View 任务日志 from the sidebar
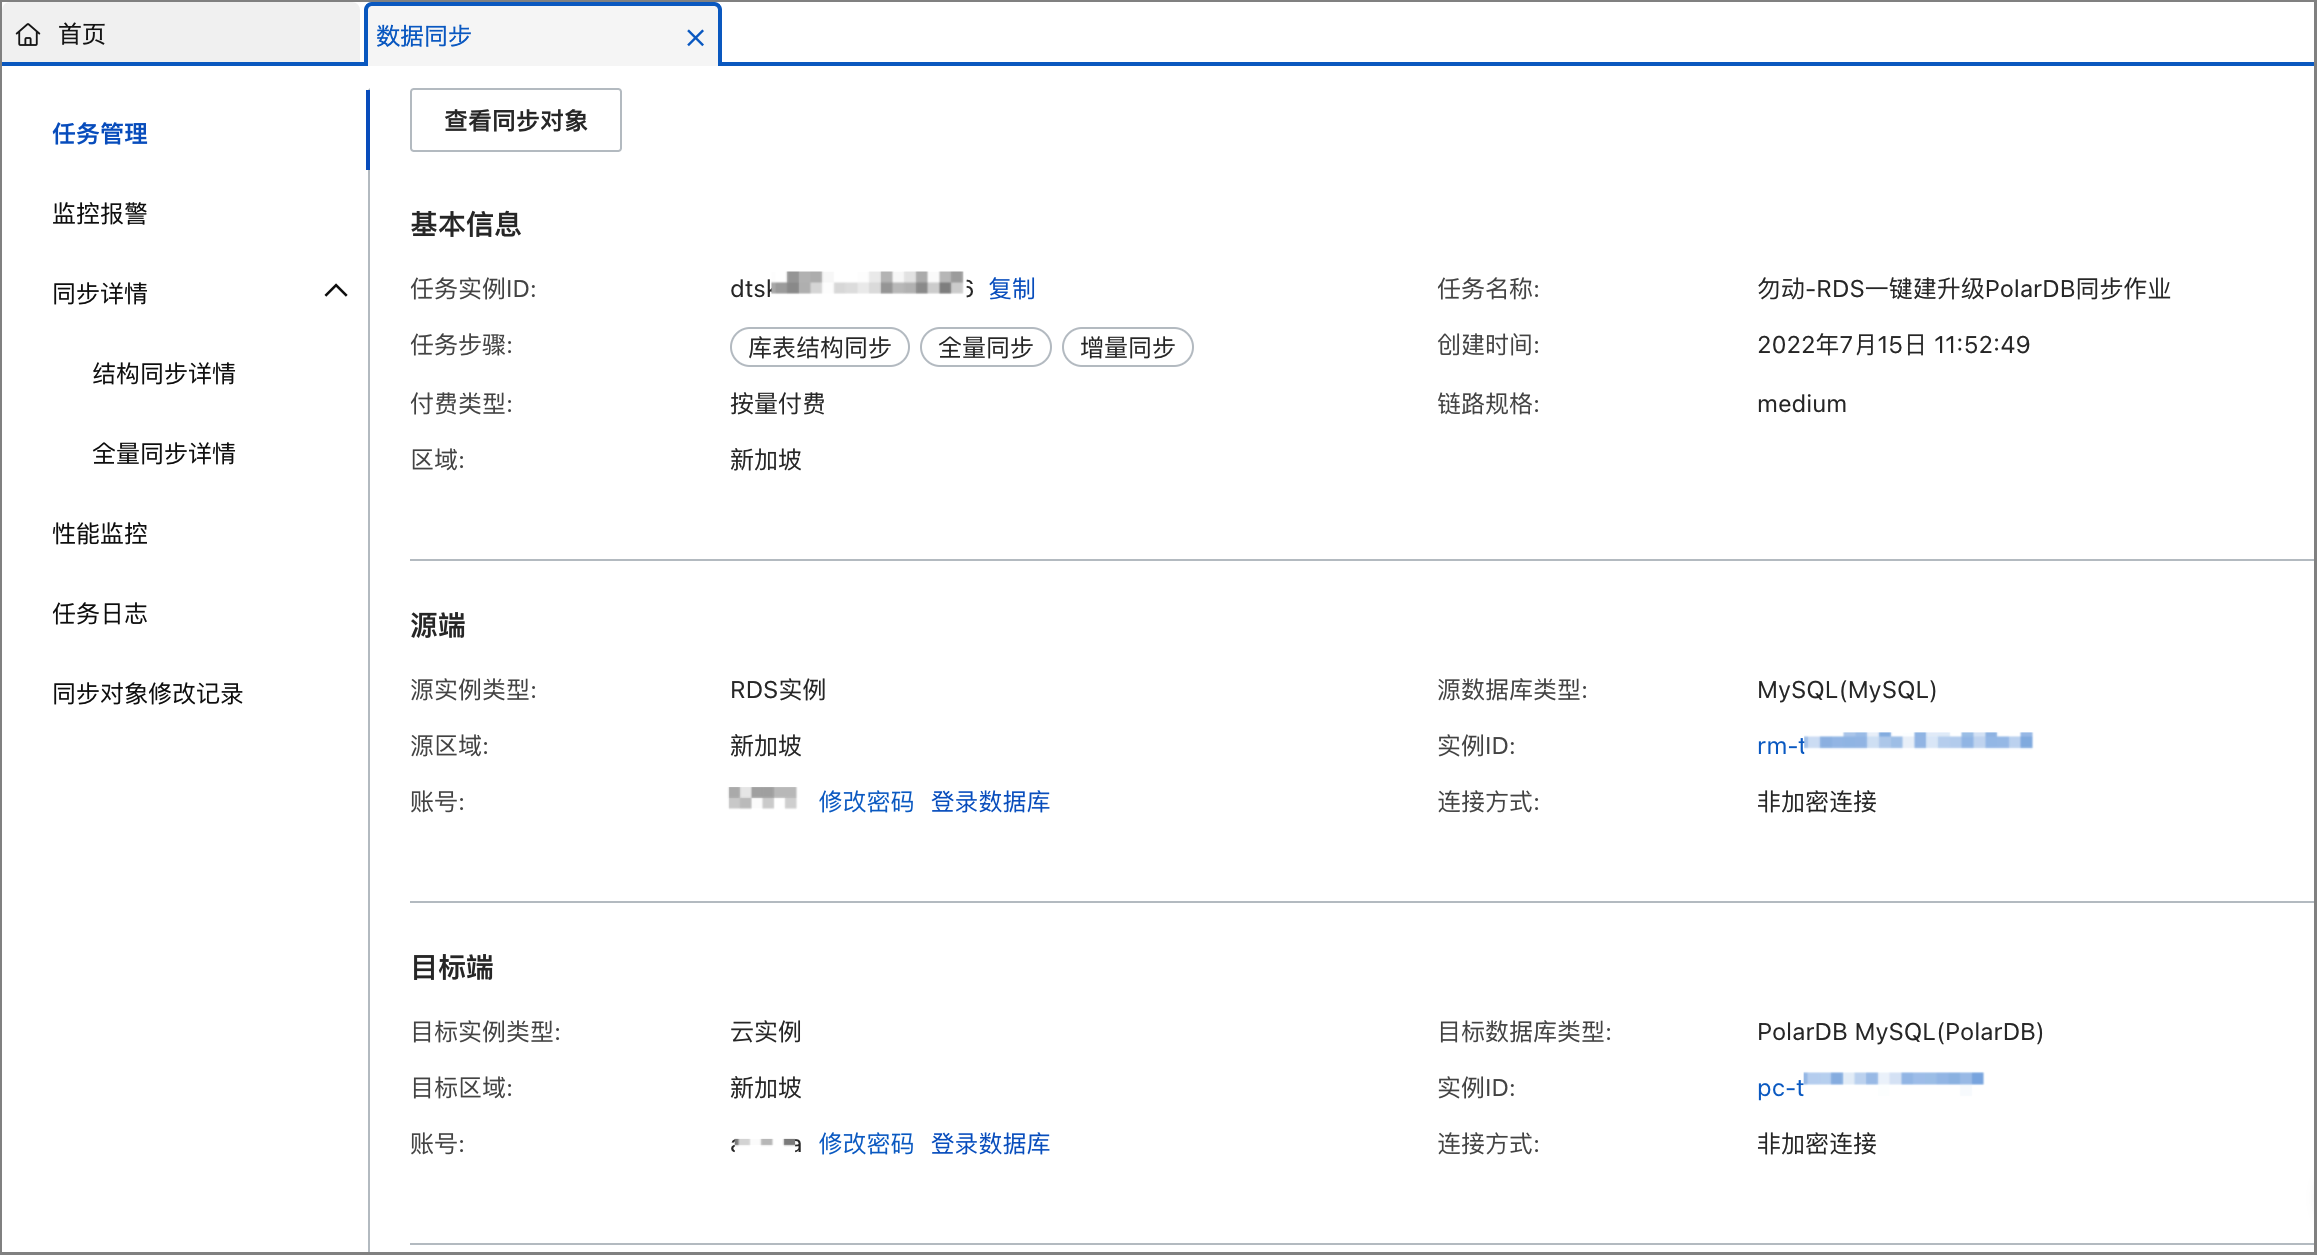The image size is (2317, 1255). pos(99,613)
